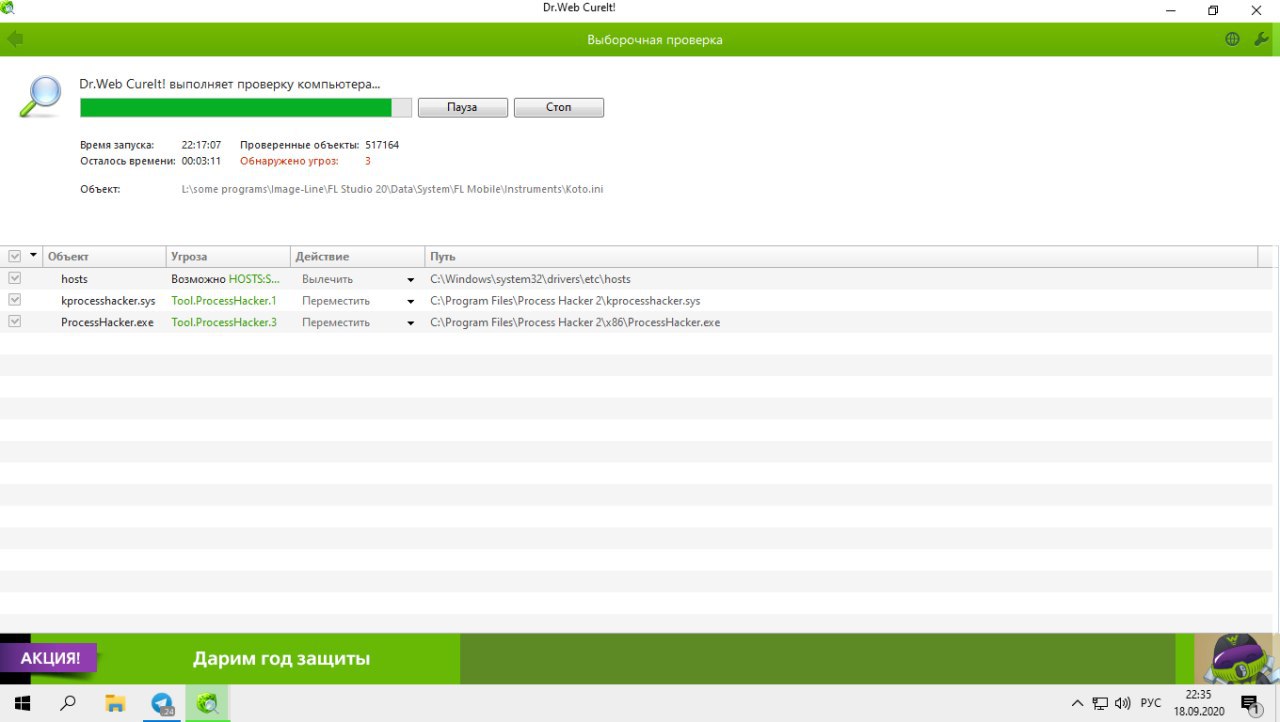
Task: Sort by Действие column header
Action: click(357, 257)
